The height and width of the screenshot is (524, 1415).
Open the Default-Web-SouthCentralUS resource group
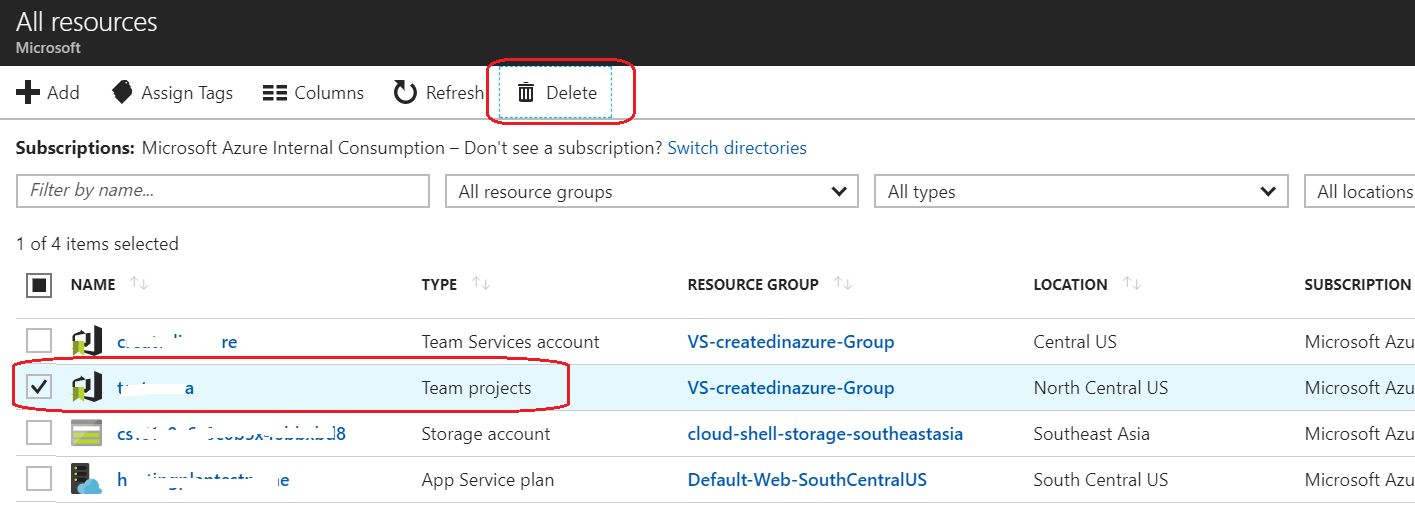click(x=807, y=480)
